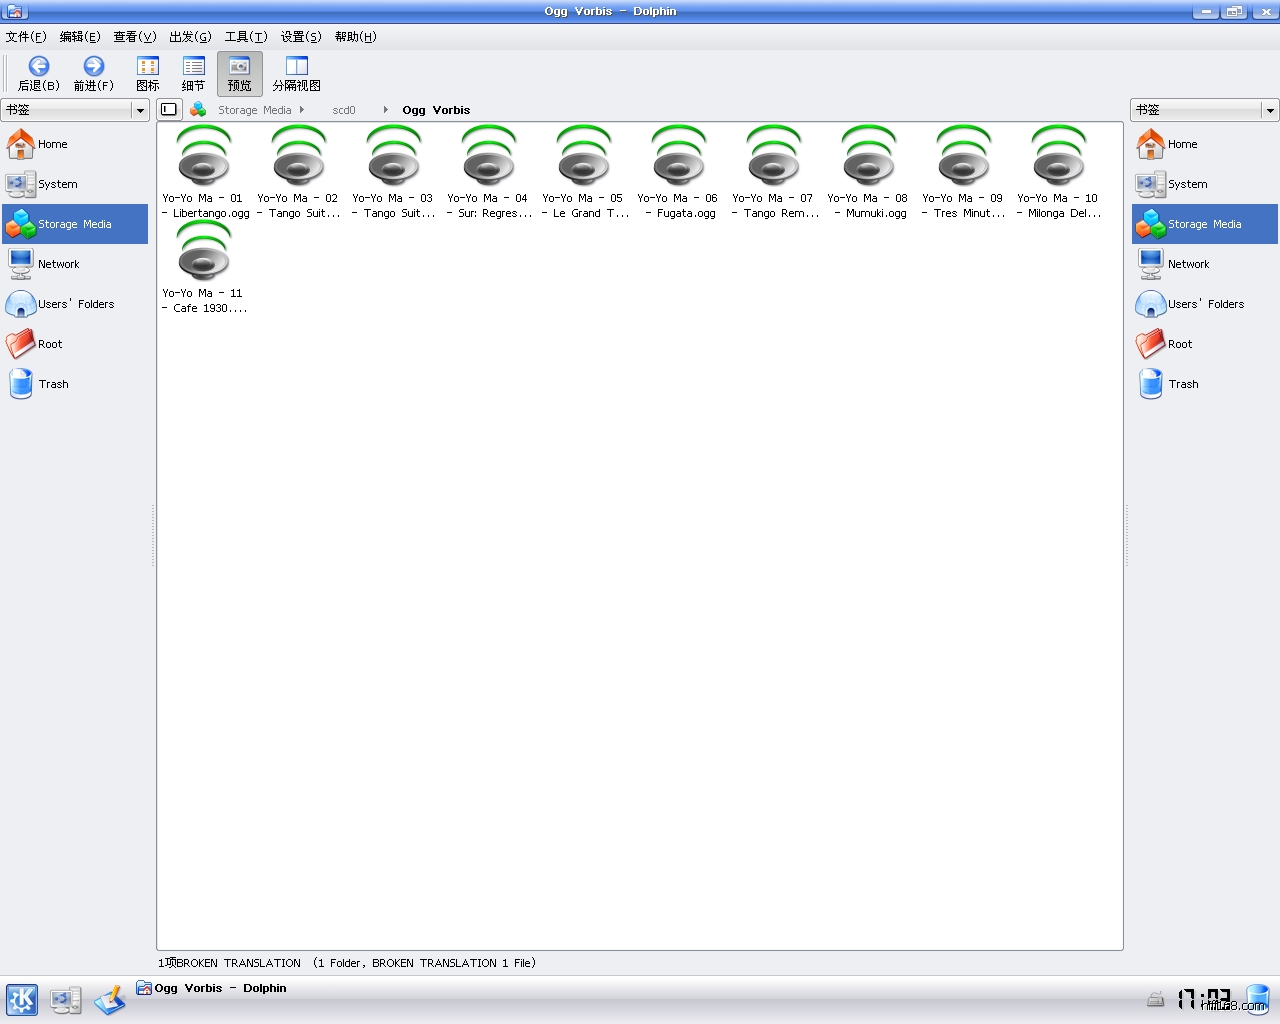Select Trash in left bookmarks panel
The image size is (1280, 1024).
[x=53, y=384]
